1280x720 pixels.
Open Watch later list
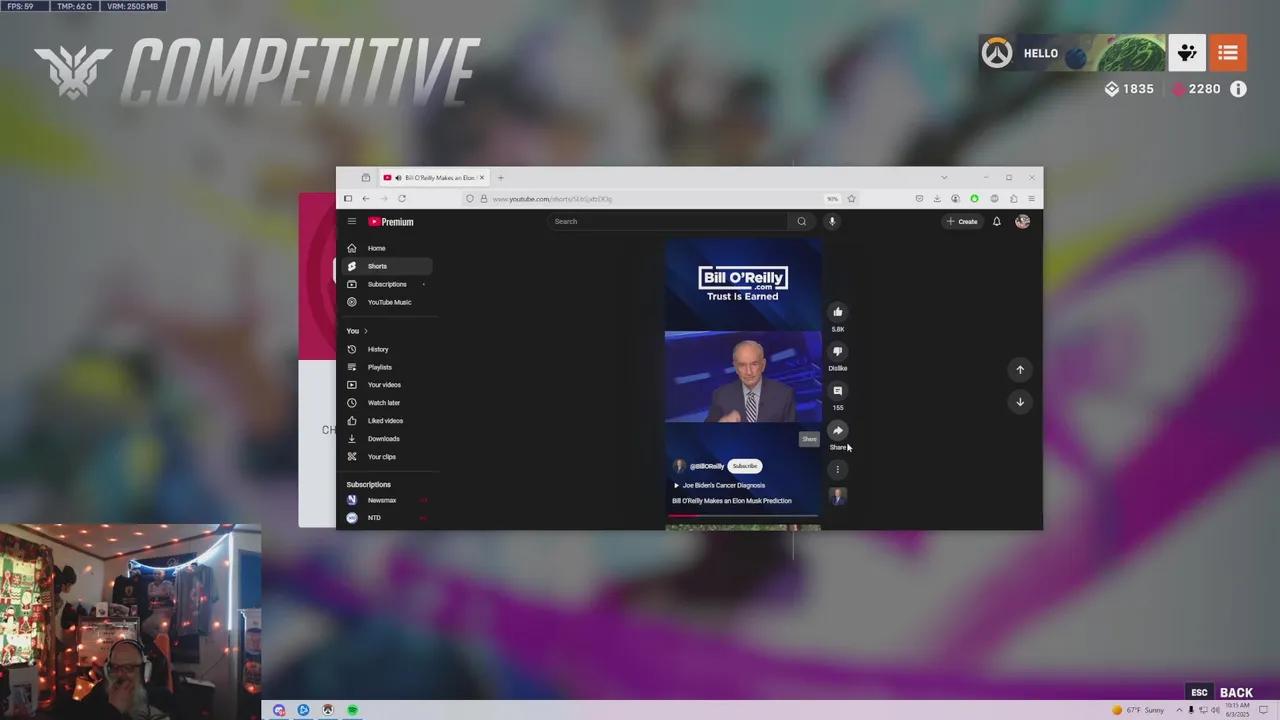tap(387, 403)
